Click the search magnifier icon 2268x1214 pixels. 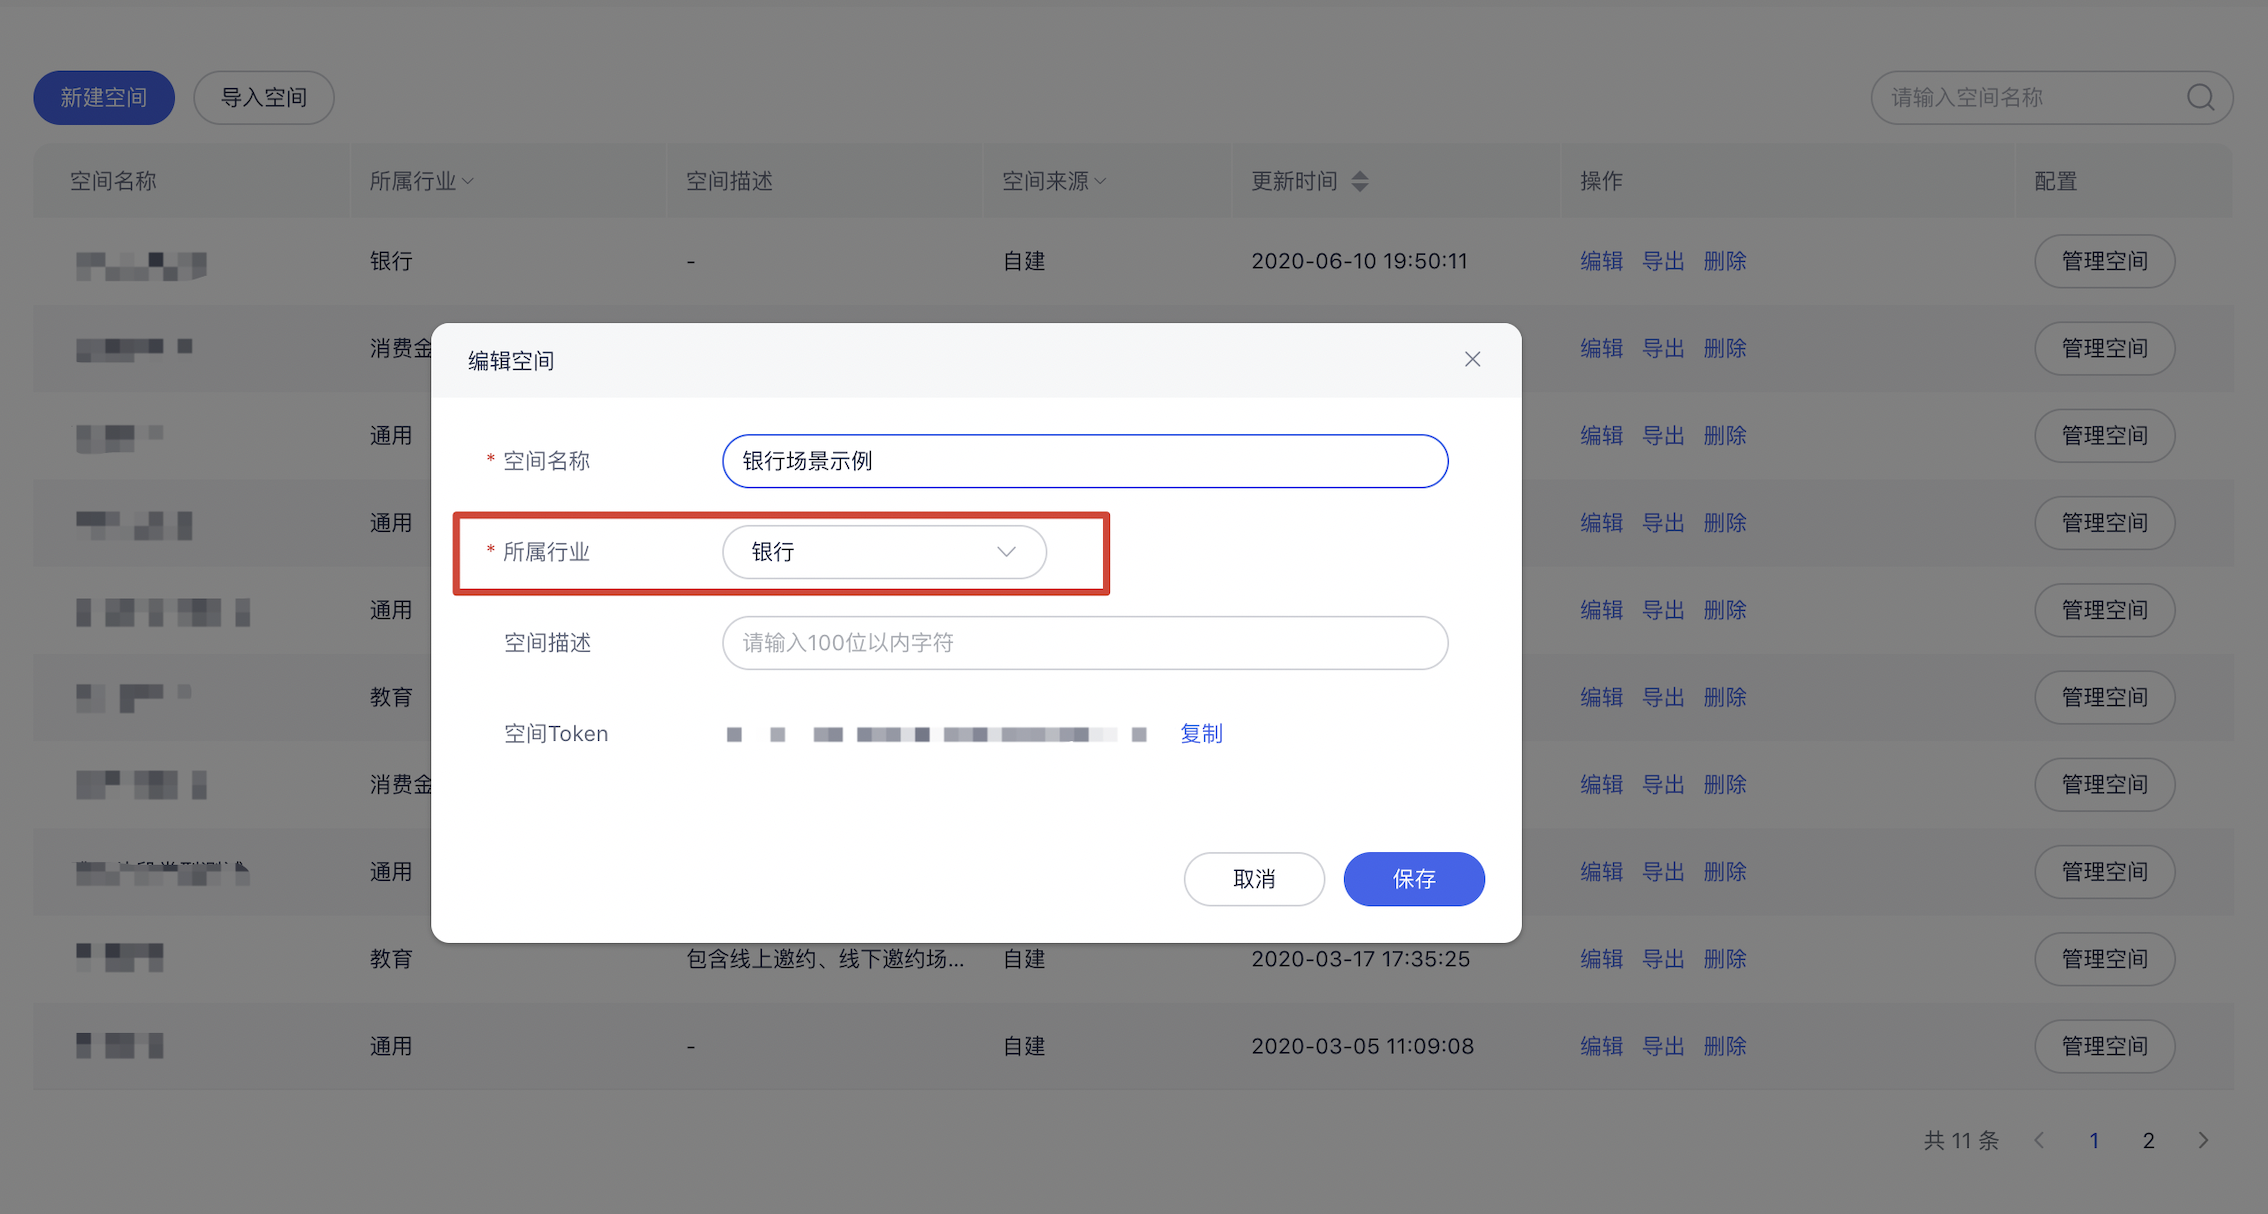click(2200, 97)
